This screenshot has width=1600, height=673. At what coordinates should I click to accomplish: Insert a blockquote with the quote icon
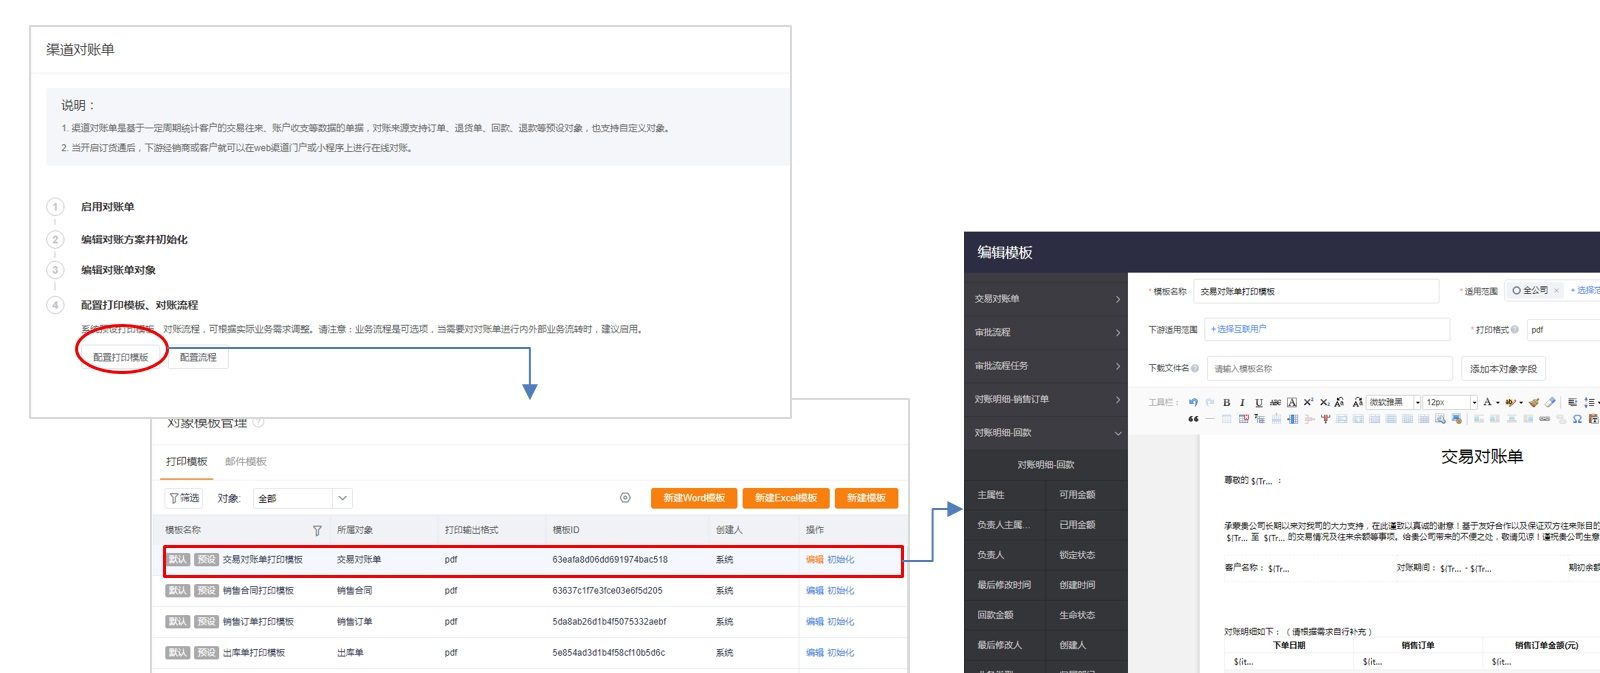[x=1193, y=419]
